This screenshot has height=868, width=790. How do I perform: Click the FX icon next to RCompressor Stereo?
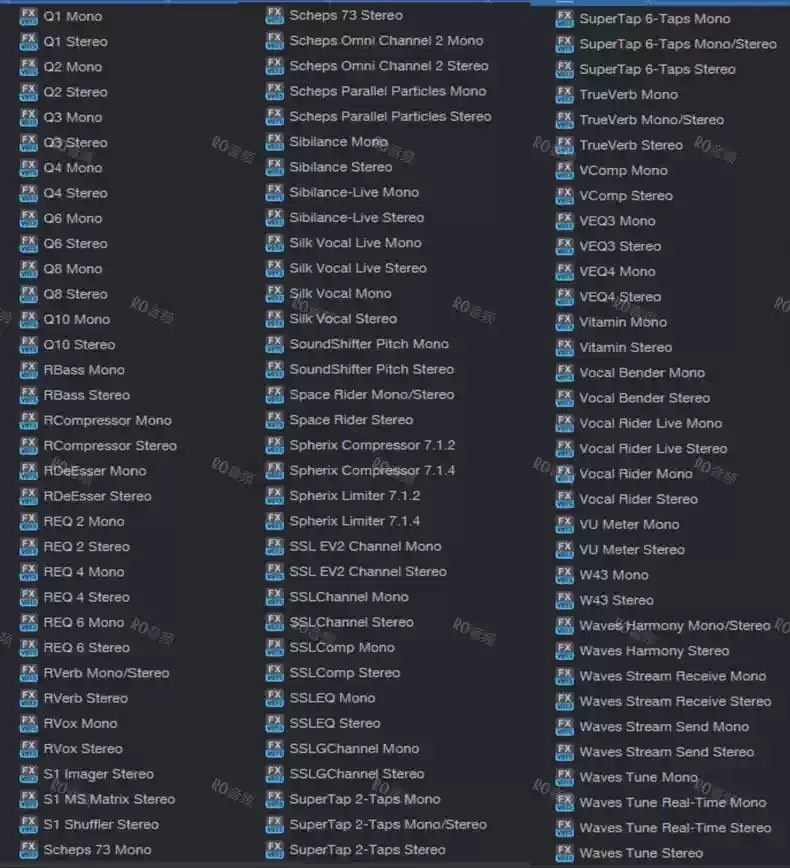click(29, 446)
